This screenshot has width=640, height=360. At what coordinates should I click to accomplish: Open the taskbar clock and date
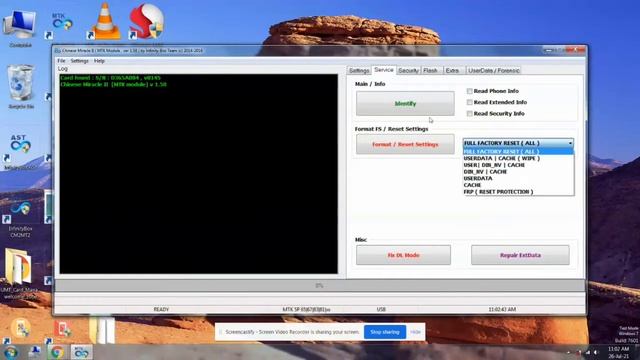click(x=618, y=352)
